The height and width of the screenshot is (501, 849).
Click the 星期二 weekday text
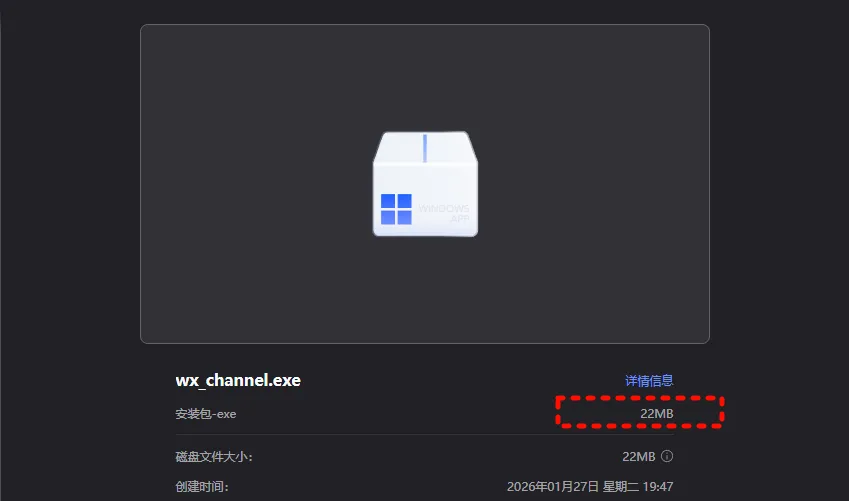point(621,486)
